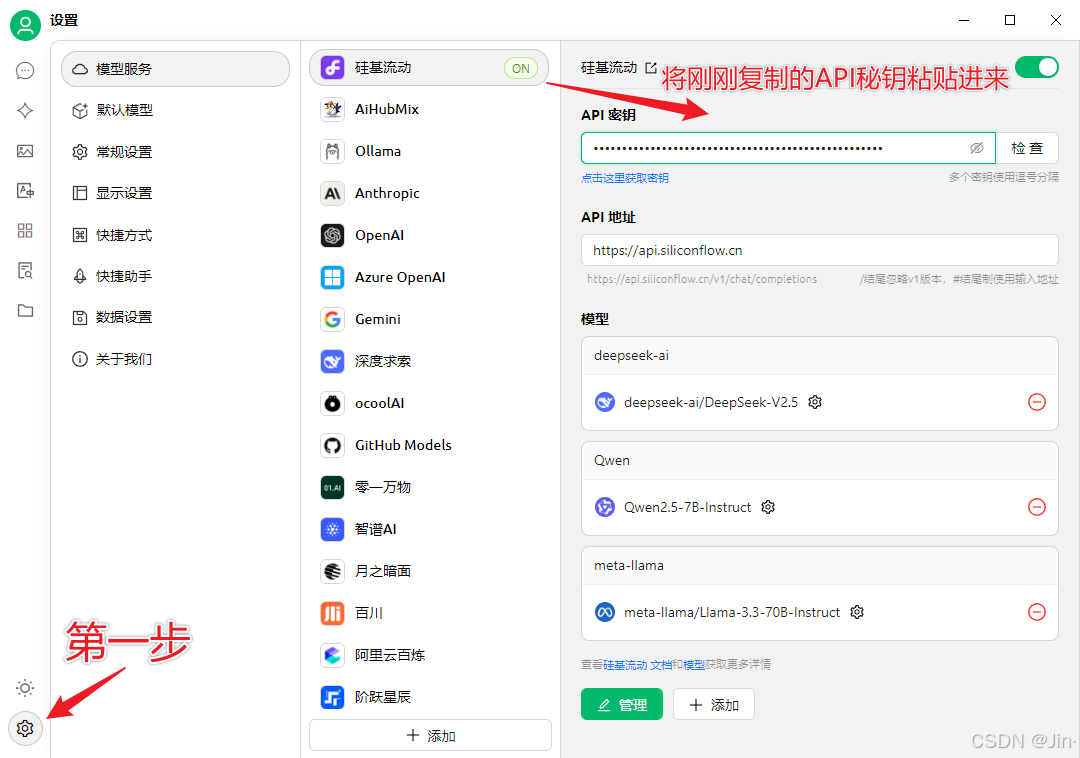Click the ON badge on 硅基流动

[521, 68]
